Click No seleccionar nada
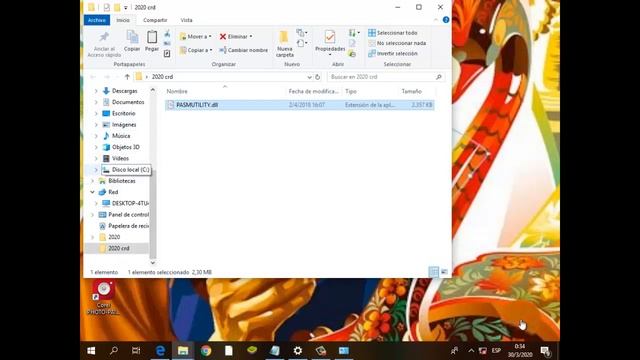 (397, 43)
